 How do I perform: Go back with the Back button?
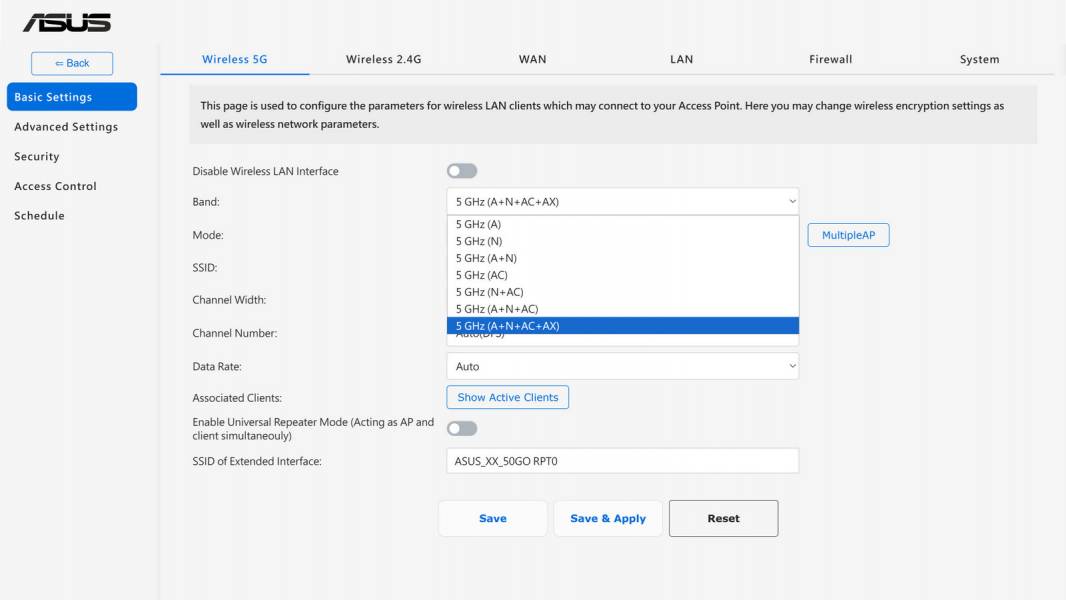(72, 63)
